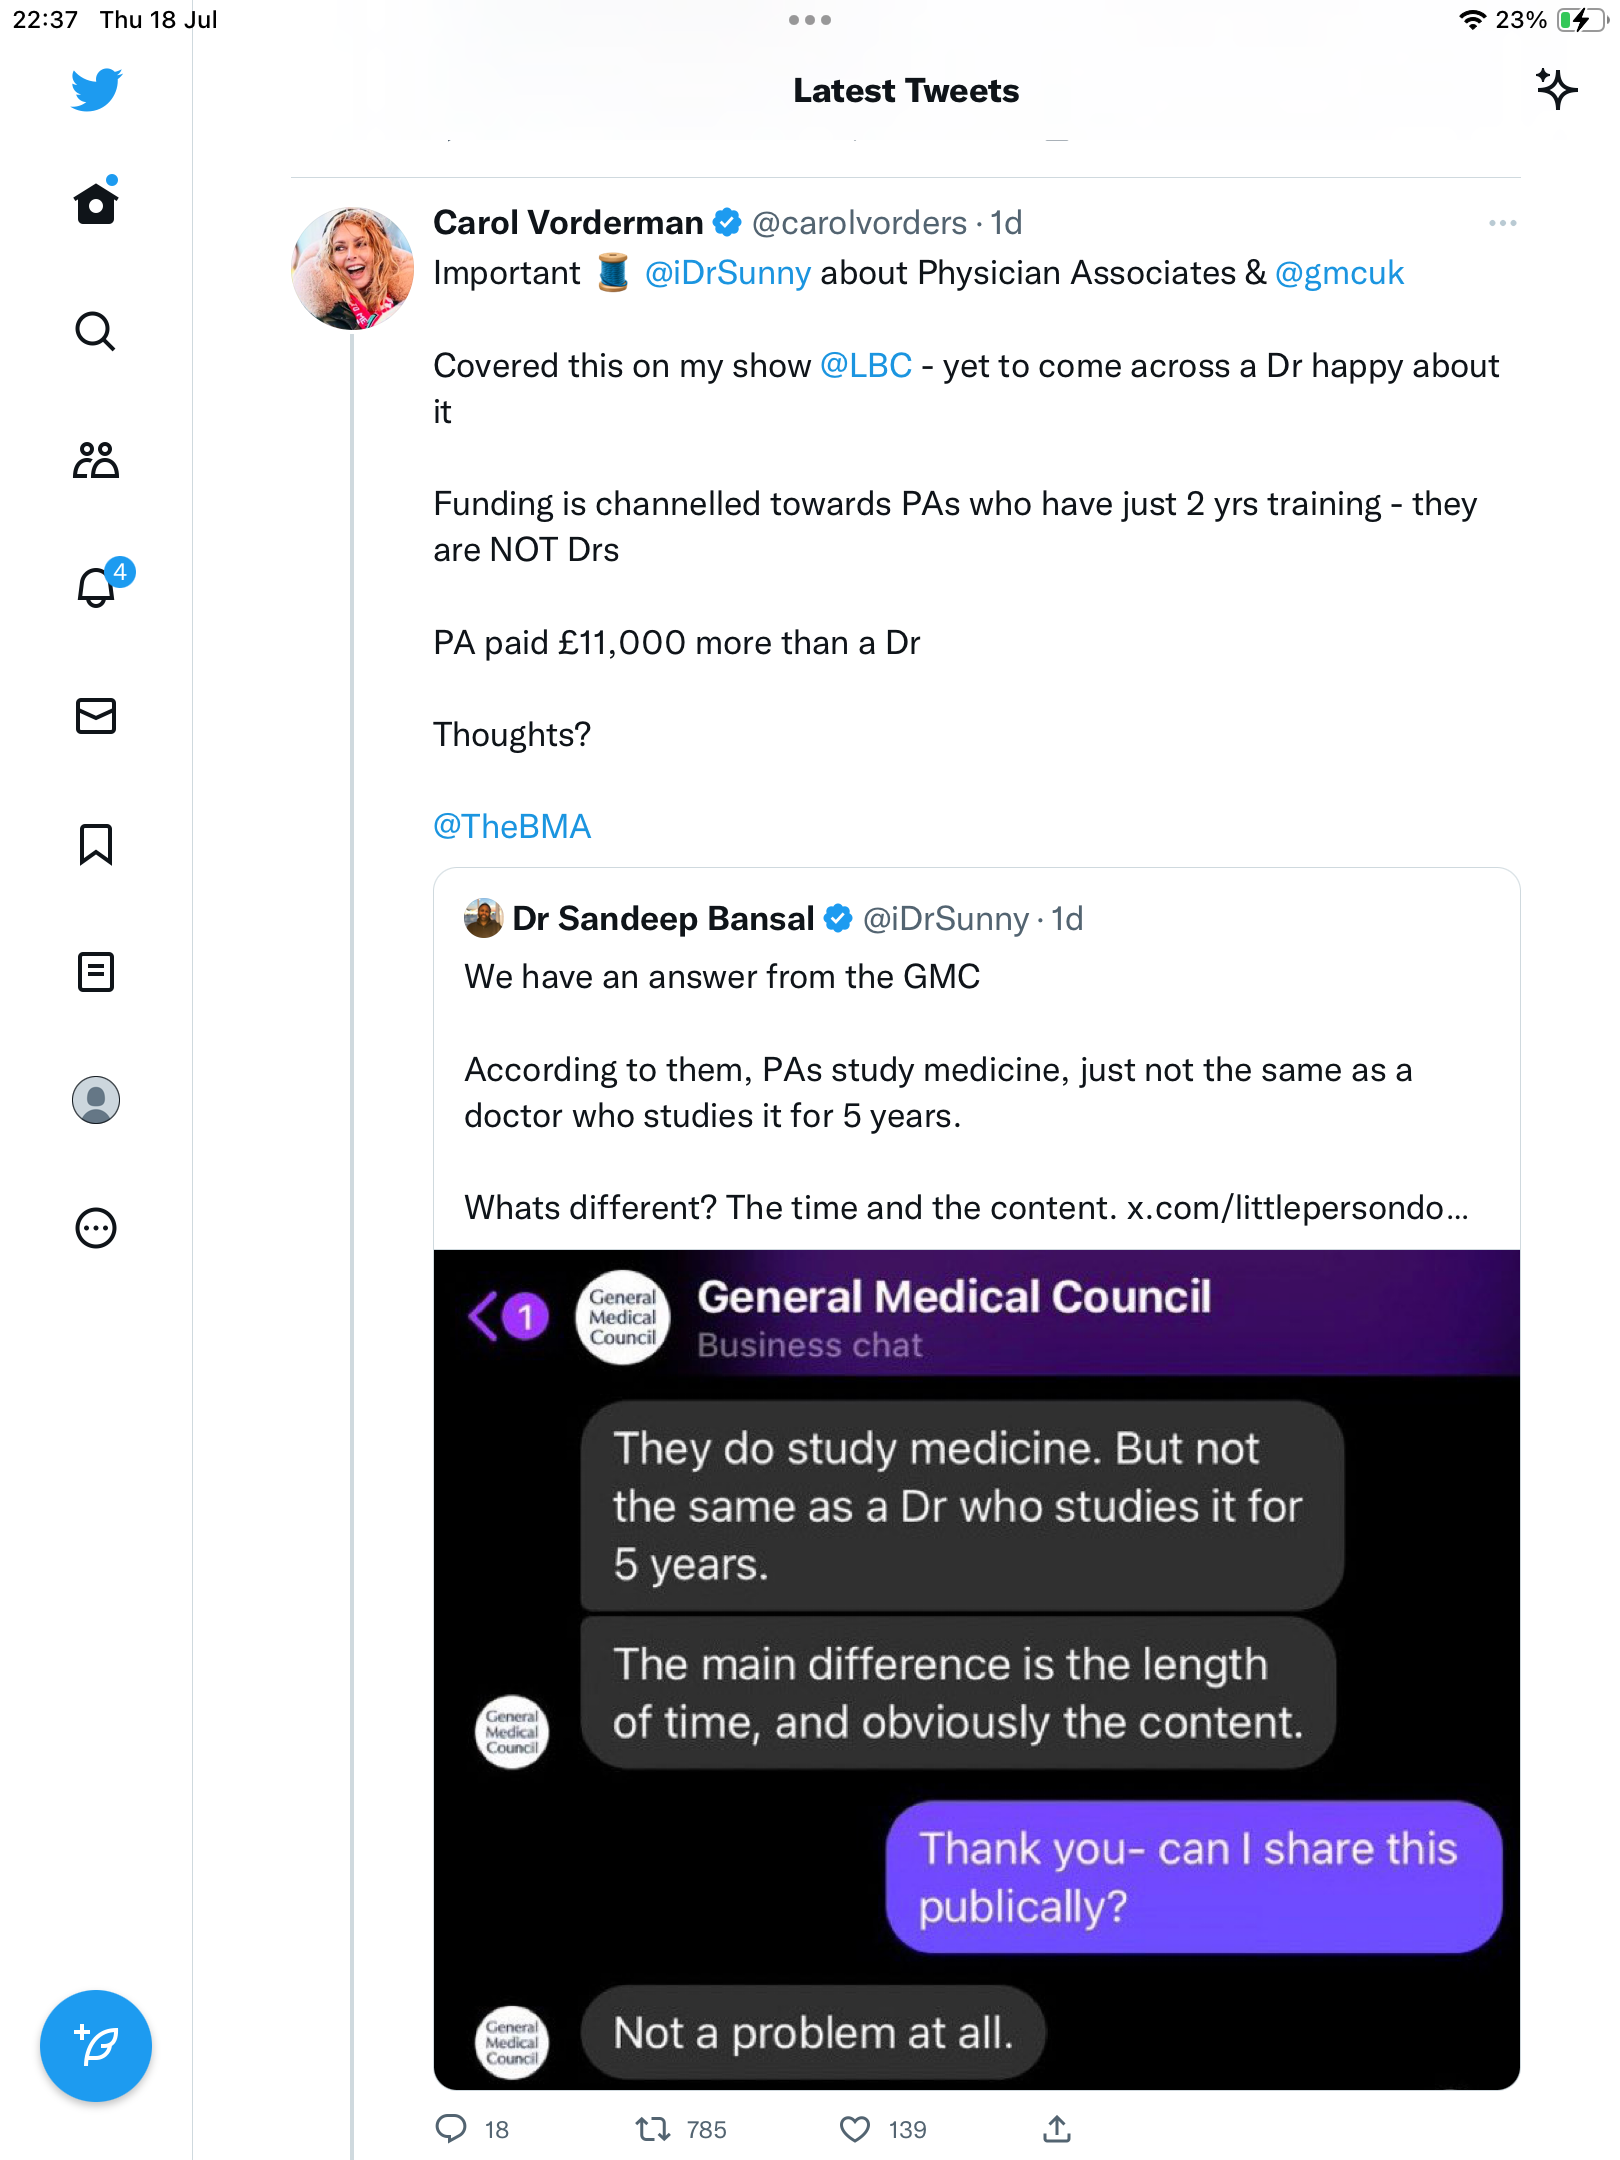Open the Home timeline icon
Image resolution: width=1620 pixels, height=2160 pixels.
pos(96,204)
